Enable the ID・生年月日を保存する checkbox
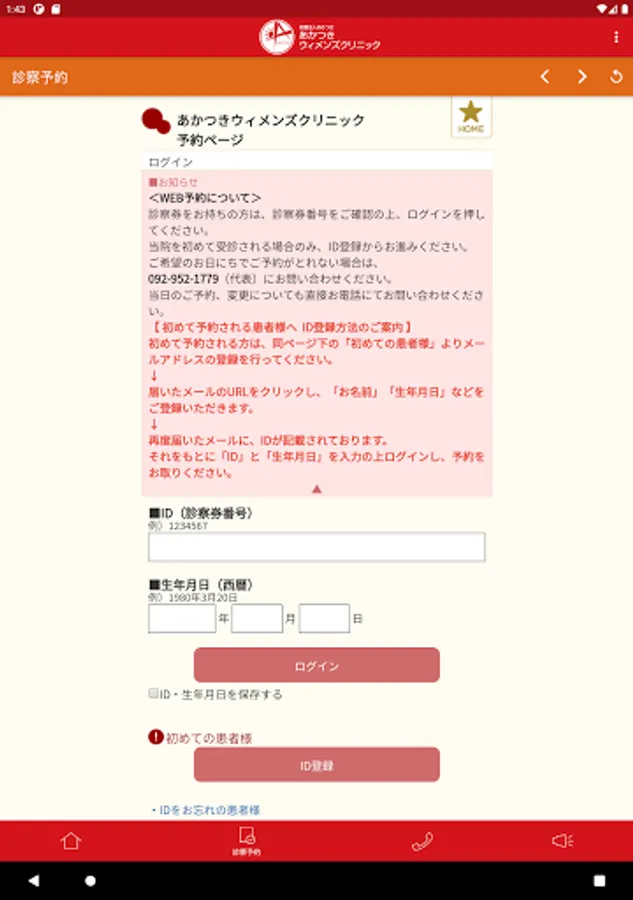The width and height of the screenshot is (633, 900). (153, 693)
